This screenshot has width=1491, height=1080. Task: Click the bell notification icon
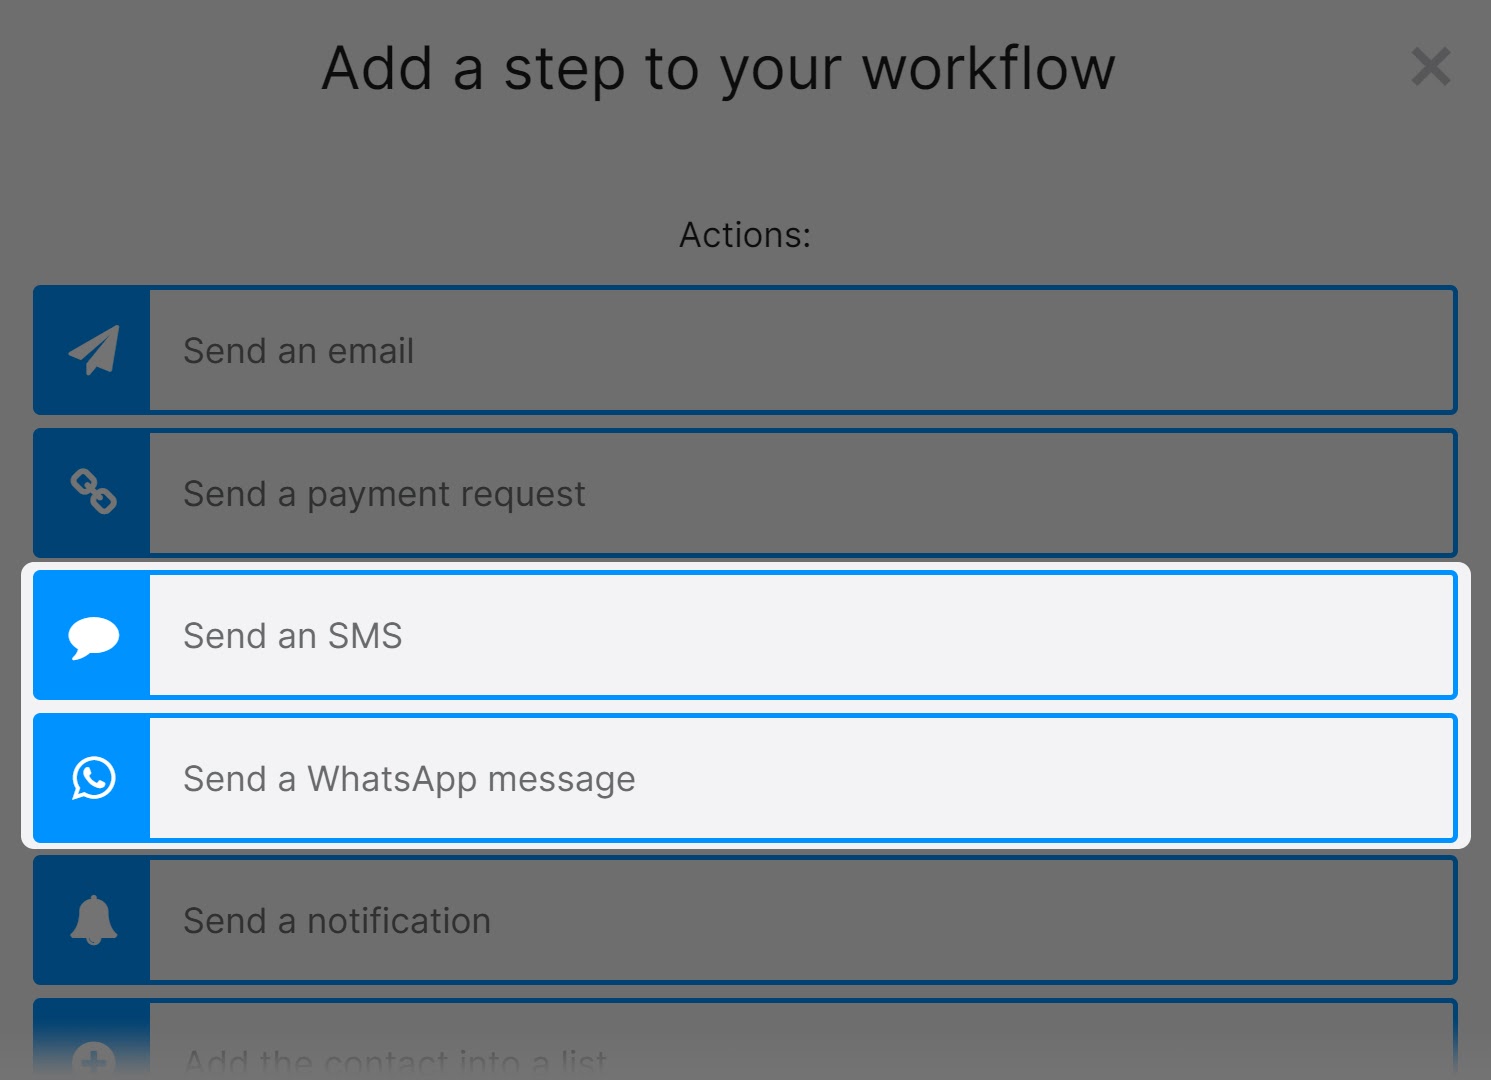[93, 920]
